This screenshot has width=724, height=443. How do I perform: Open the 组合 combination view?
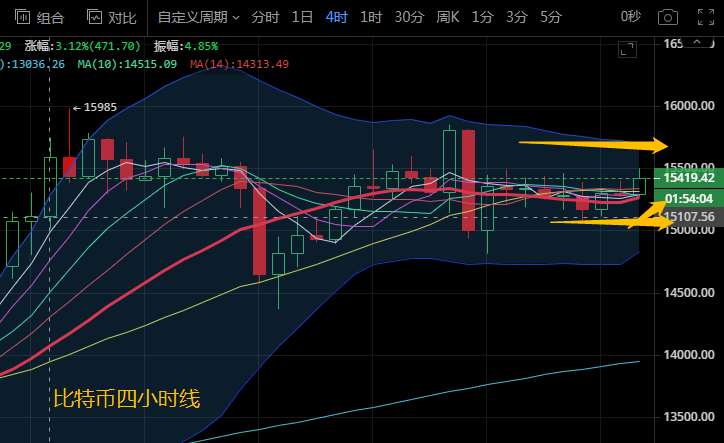click(39, 18)
